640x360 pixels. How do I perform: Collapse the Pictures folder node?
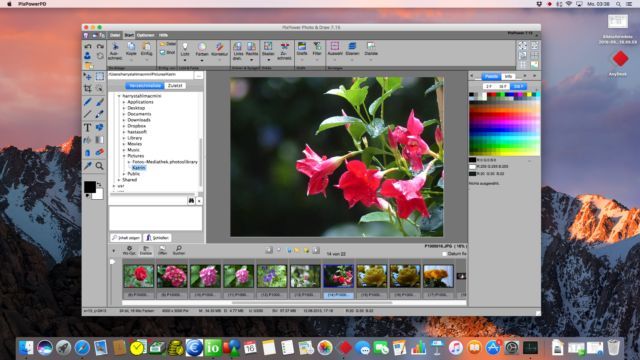click(x=124, y=156)
